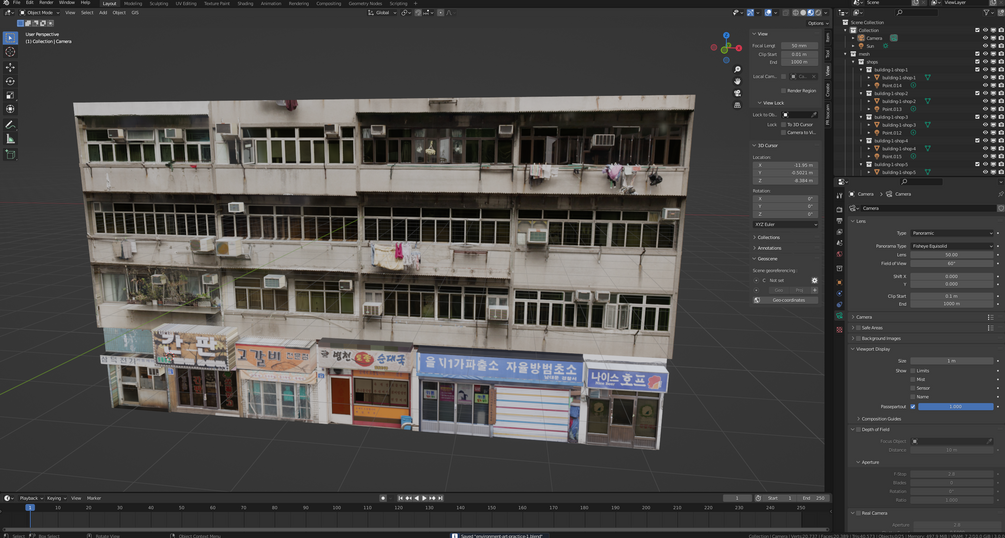This screenshot has height=538, width=1005.
Task: Jump to the last frame of the timeline
Action: tap(440, 498)
